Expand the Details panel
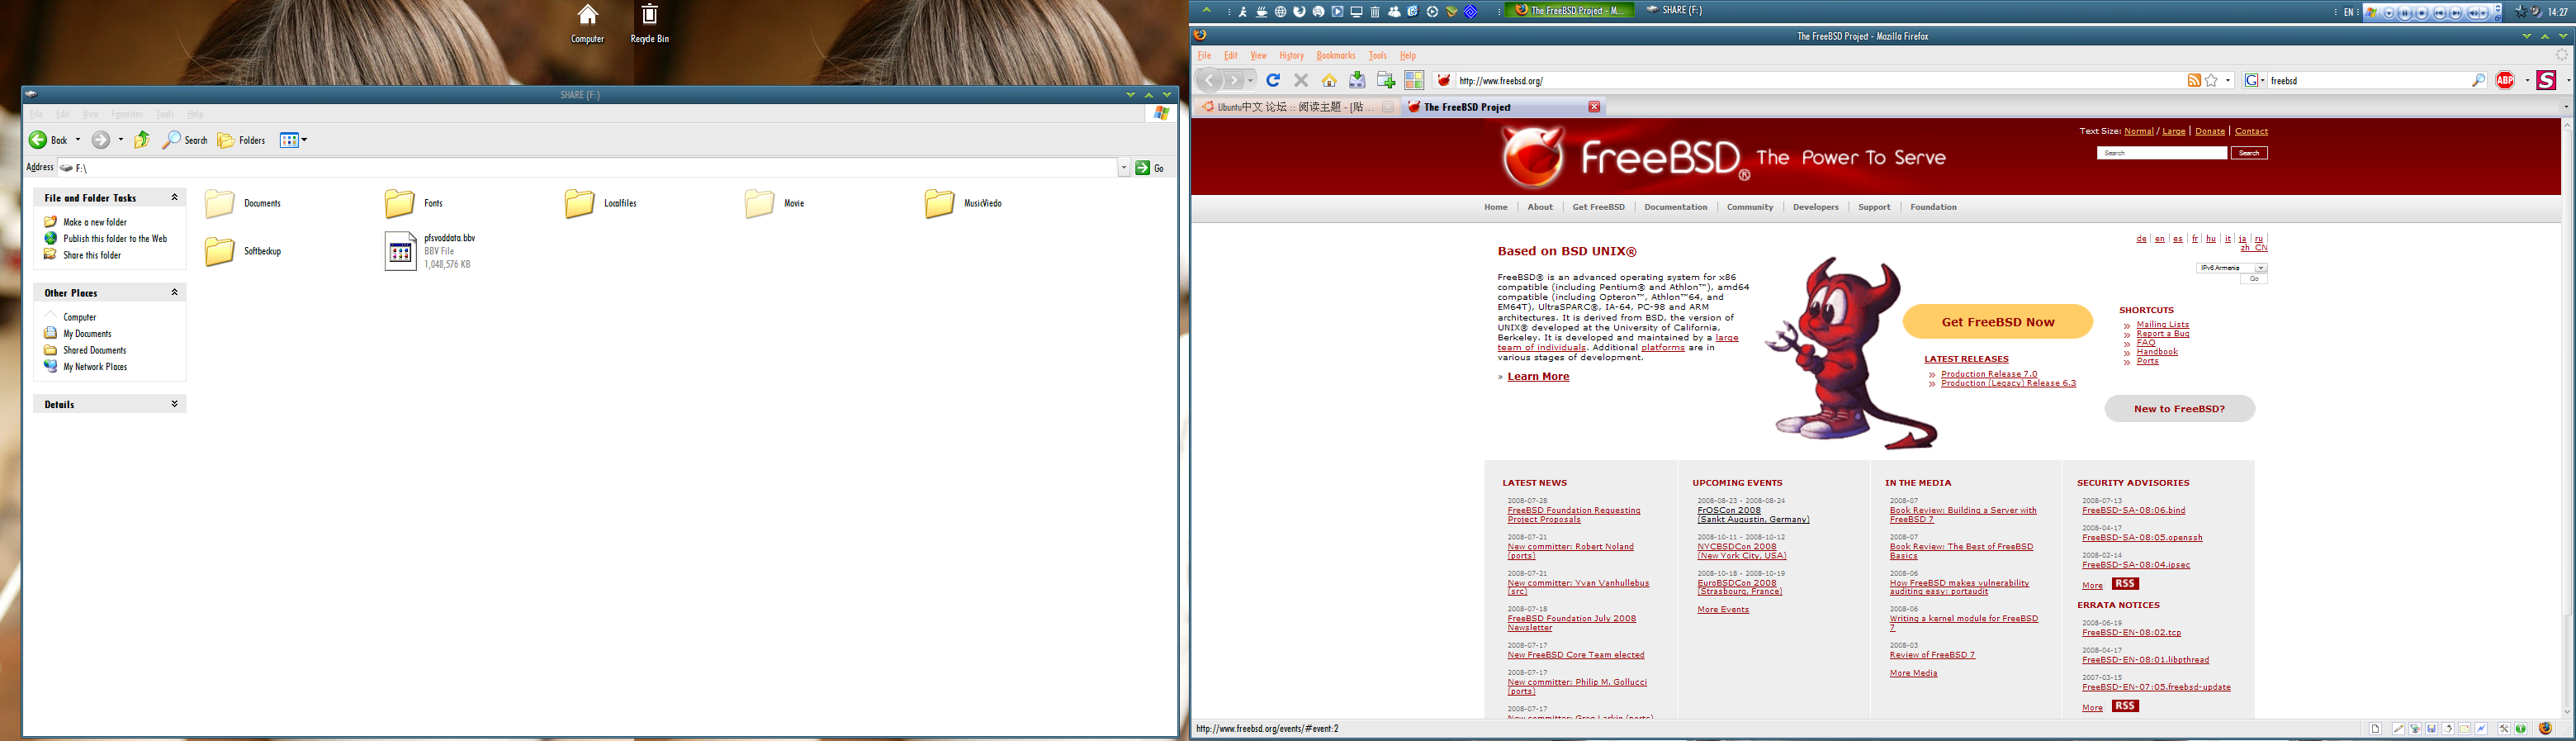The image size is (2576, 741). tap(174, 404)
